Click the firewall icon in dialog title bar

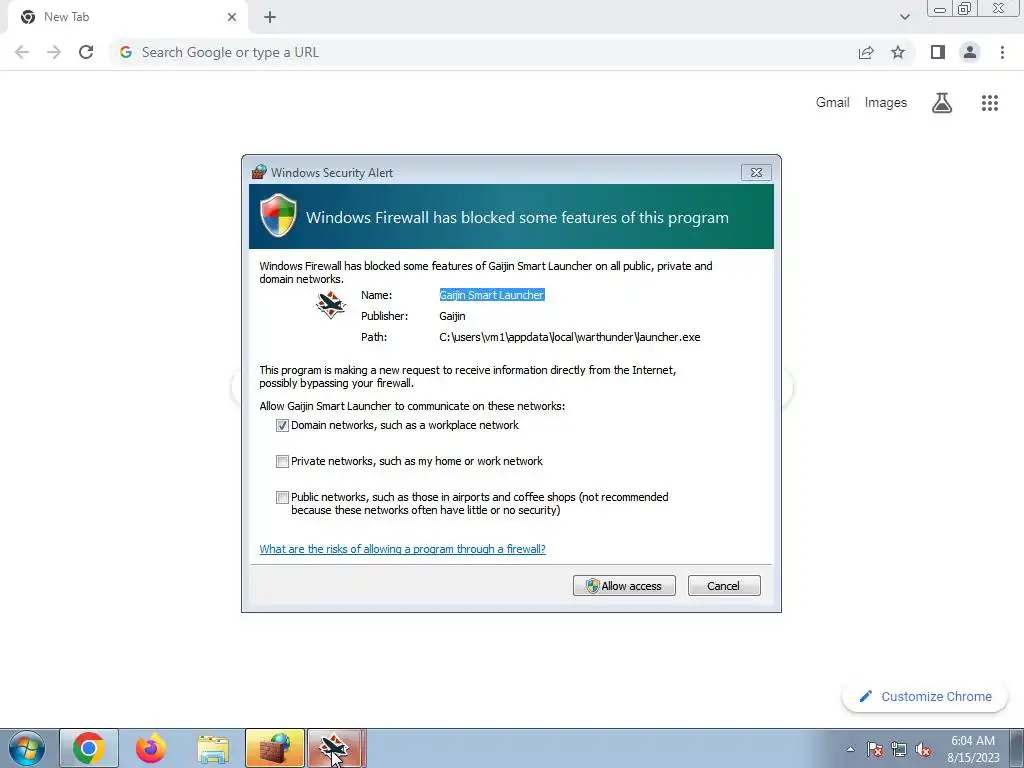(x=259, y=172)
